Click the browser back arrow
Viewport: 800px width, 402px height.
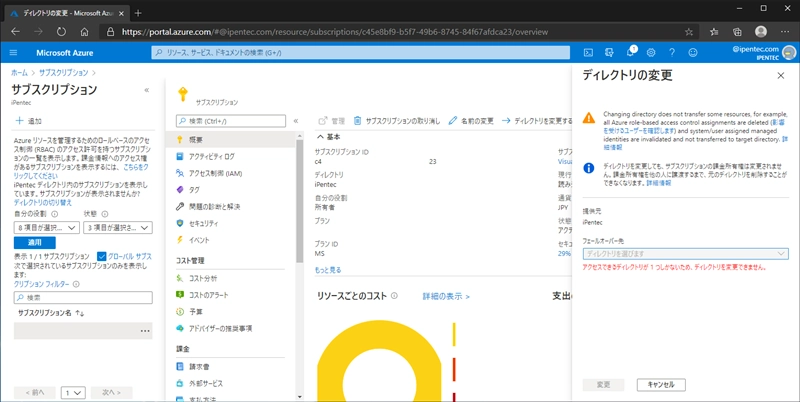pos(15,32)
